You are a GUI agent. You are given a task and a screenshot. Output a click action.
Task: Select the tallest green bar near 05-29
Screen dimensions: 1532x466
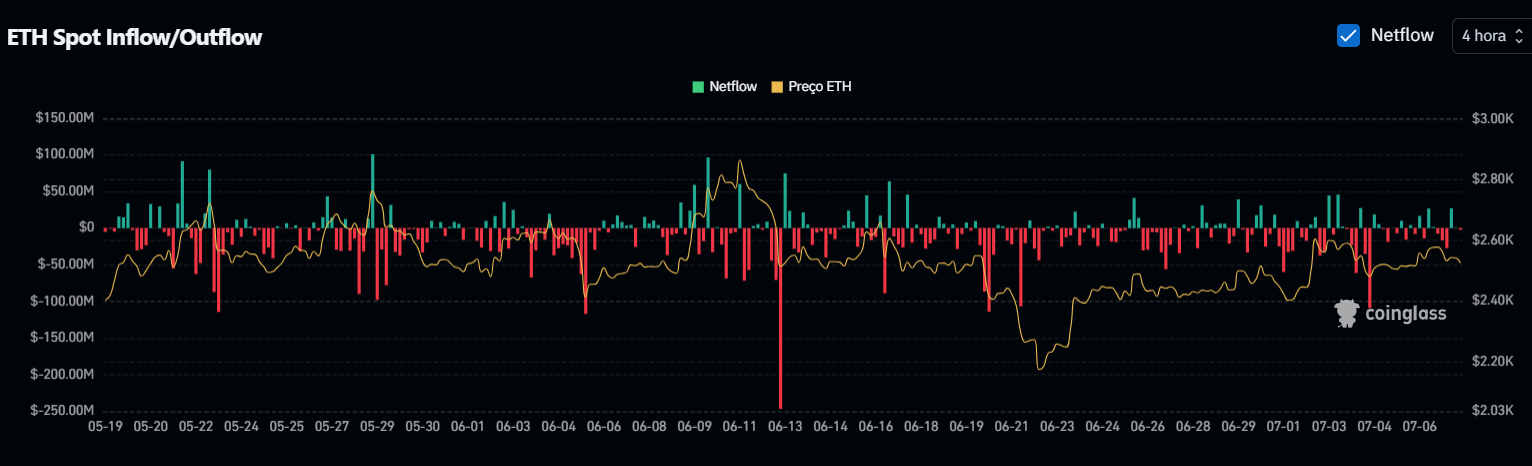coord(373,191)
